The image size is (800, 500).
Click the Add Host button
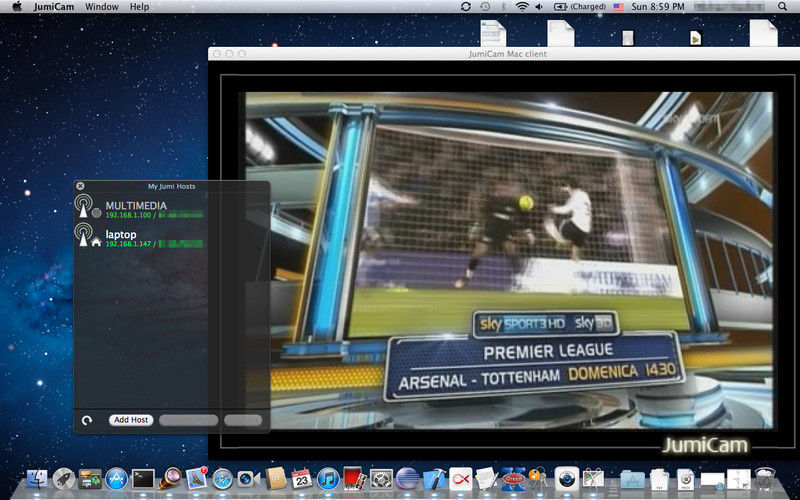click(x=131, y=420)
